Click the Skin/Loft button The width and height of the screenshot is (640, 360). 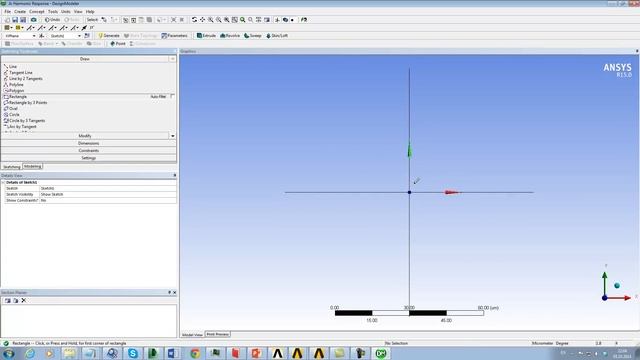pyautogui.click(x=277, y=36)
